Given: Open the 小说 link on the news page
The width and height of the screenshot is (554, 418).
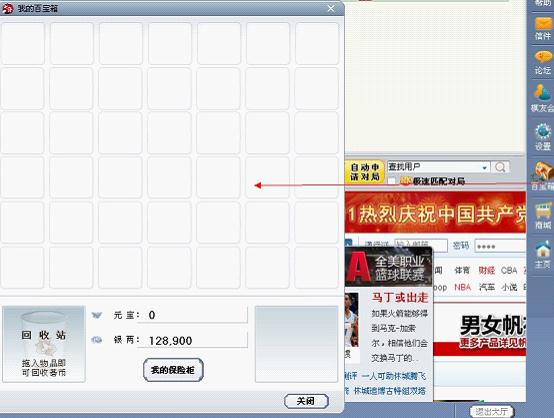Looking at the screenshot, I should (x=509, y=287).
